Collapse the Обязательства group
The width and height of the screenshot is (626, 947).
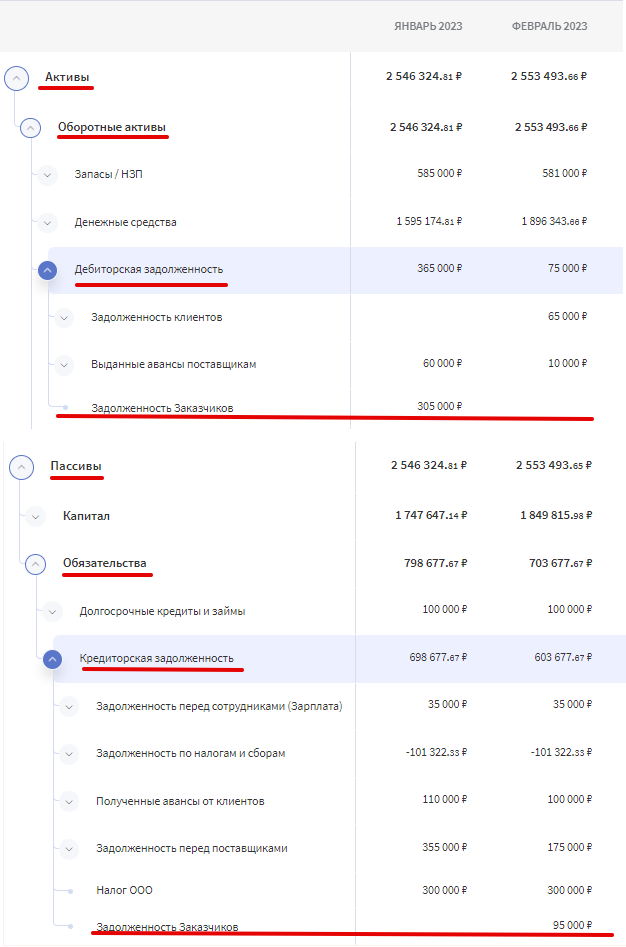[x=36, y=565]
